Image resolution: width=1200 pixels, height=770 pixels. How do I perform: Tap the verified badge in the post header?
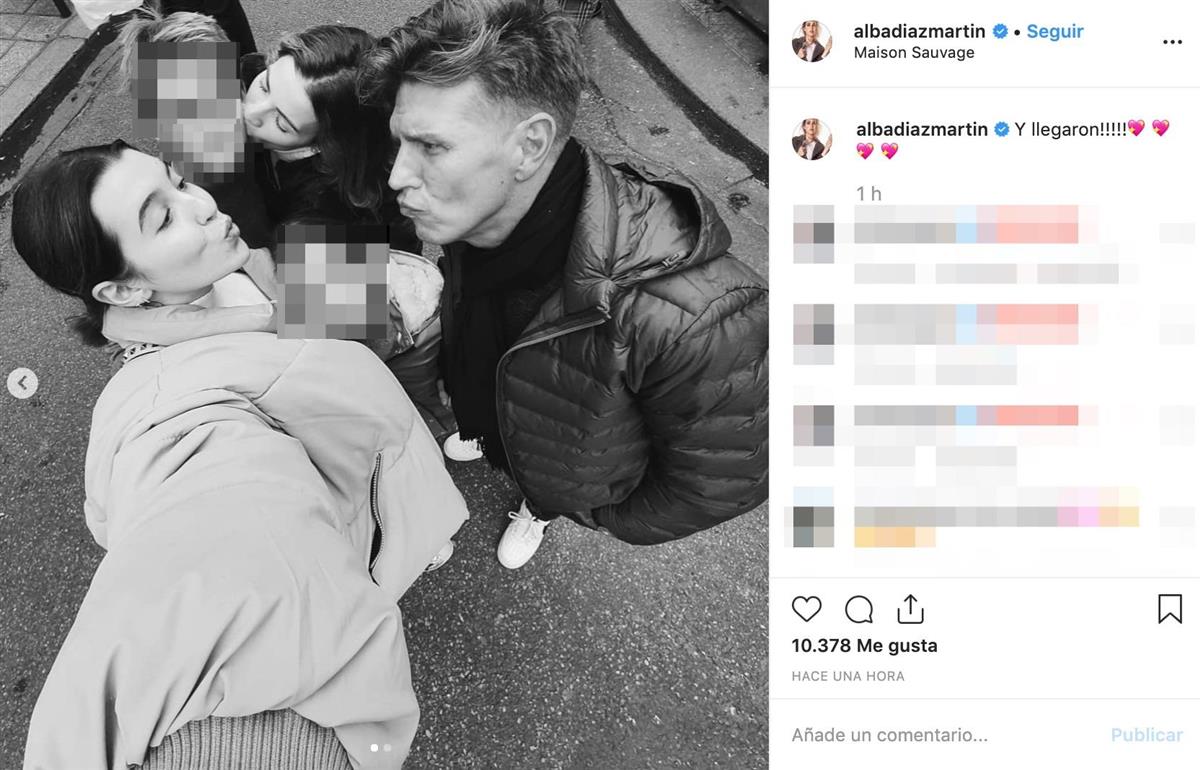(x=1000, y=31)
